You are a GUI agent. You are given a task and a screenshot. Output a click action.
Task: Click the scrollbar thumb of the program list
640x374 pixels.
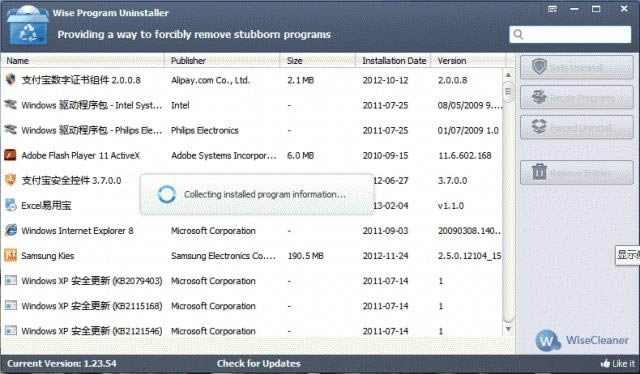[508, 91]
